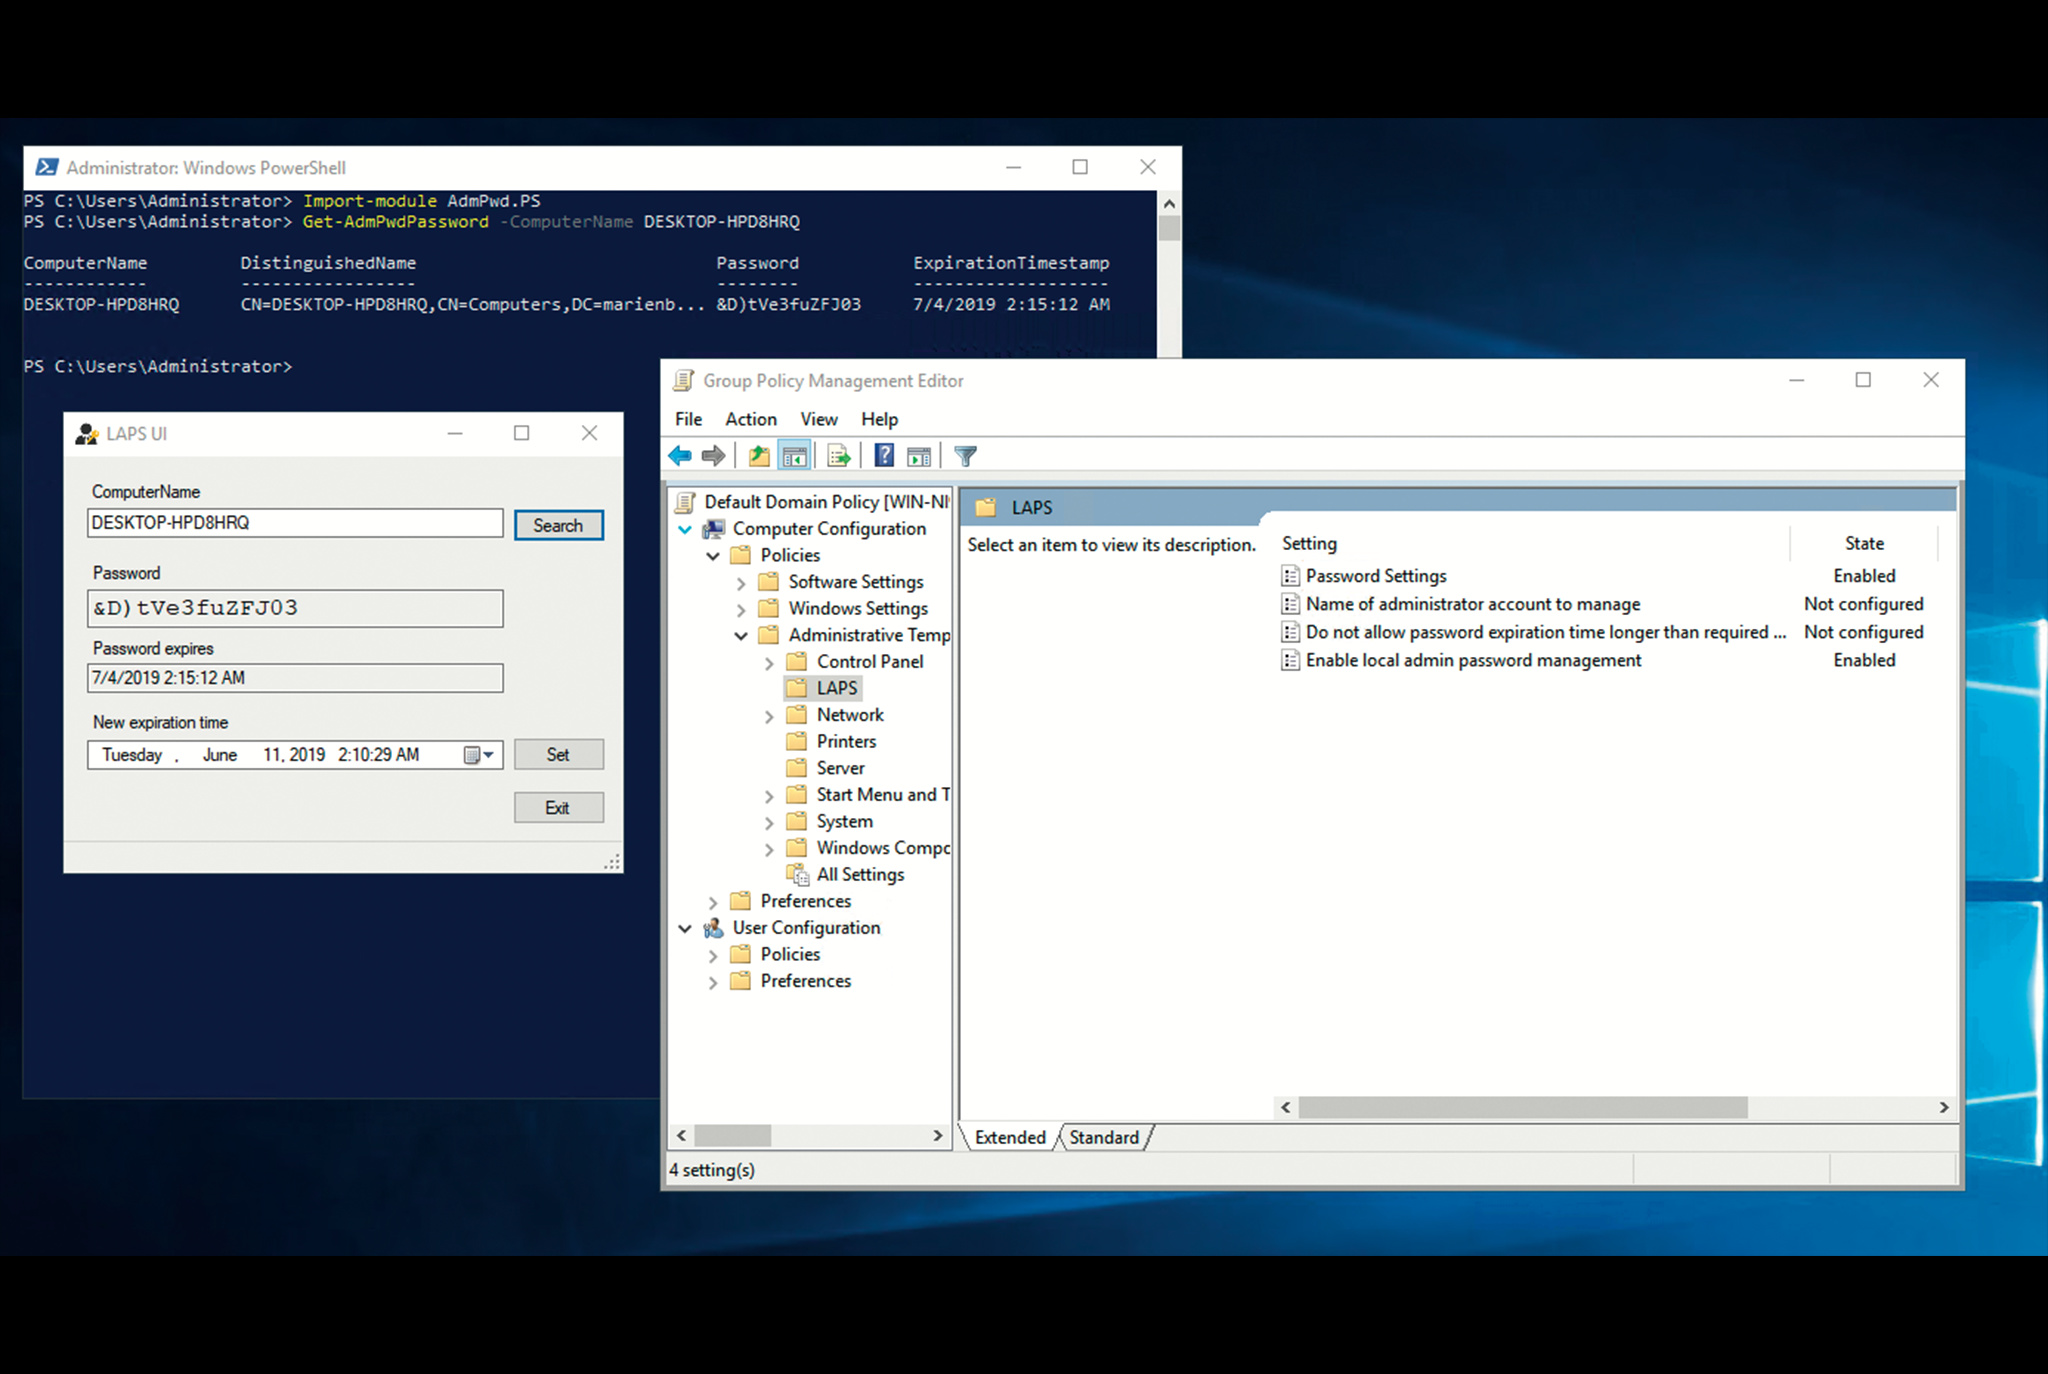Open Help via the question mark icon
This screenshot has height=1374, width=2048.
[x=884, y=457]
